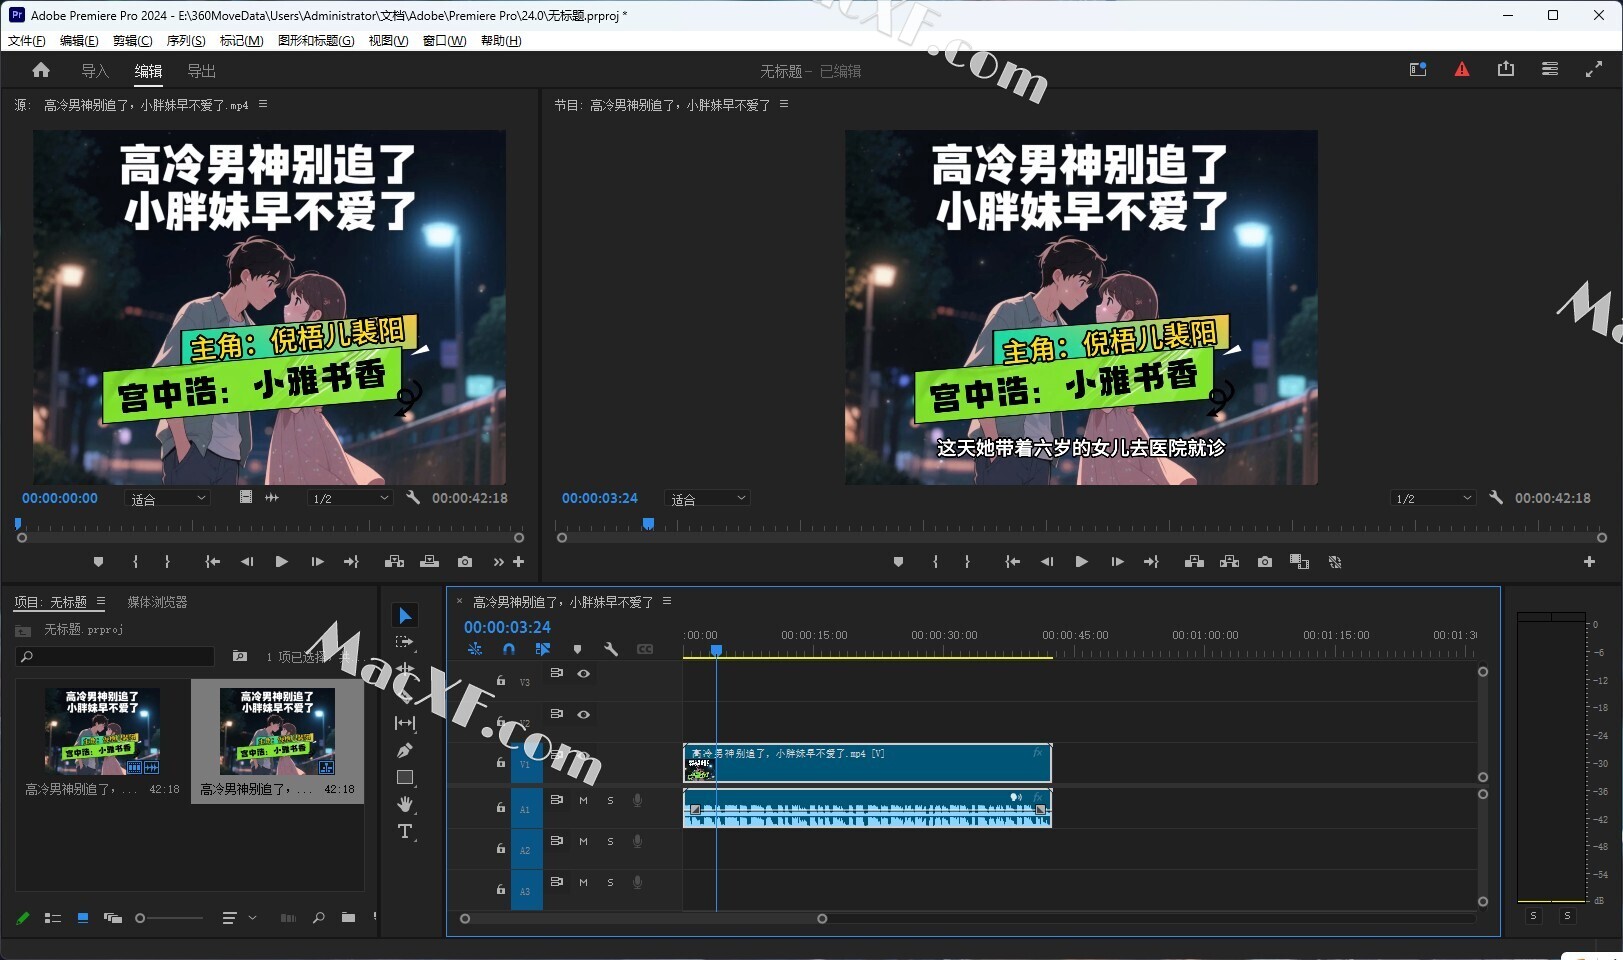
Task: Toggle V3 track output eye
Action: (x=584, y=673)
